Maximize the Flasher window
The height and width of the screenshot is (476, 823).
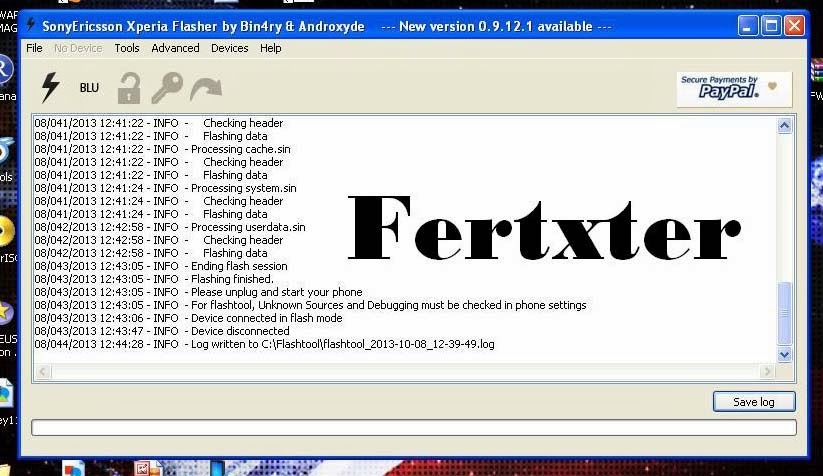(x=771, y=26)
